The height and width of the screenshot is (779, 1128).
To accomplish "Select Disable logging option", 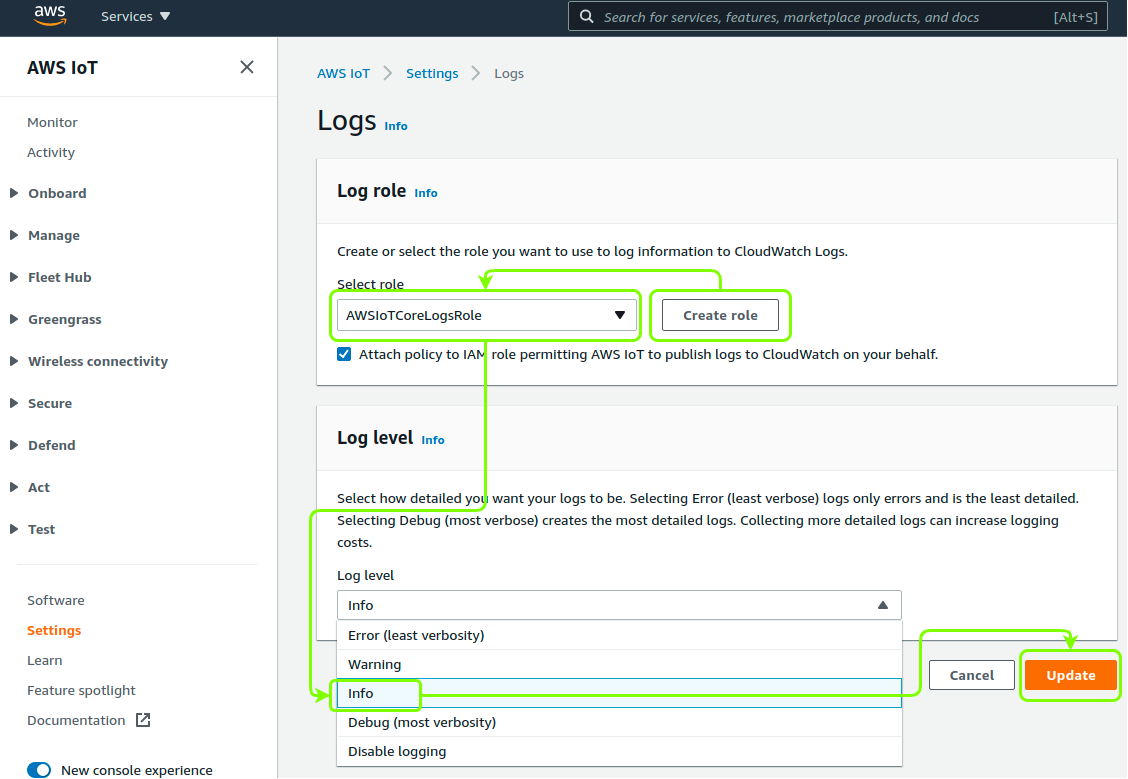I will click(x=619, y=752).
